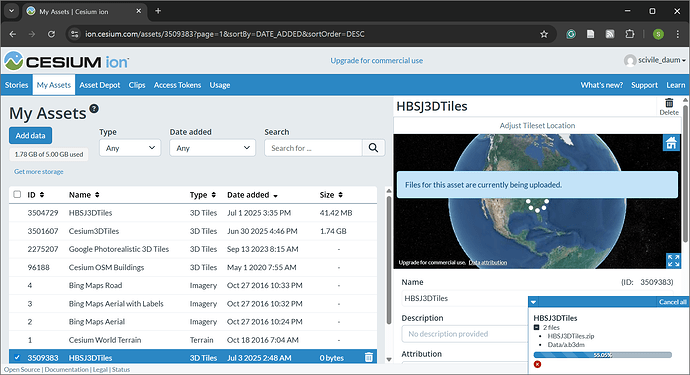This screenshot has height=375, width=690.
Task: Toggle the select-all assets checkbox
Action: pyautogui.click(x=17, y=194)
